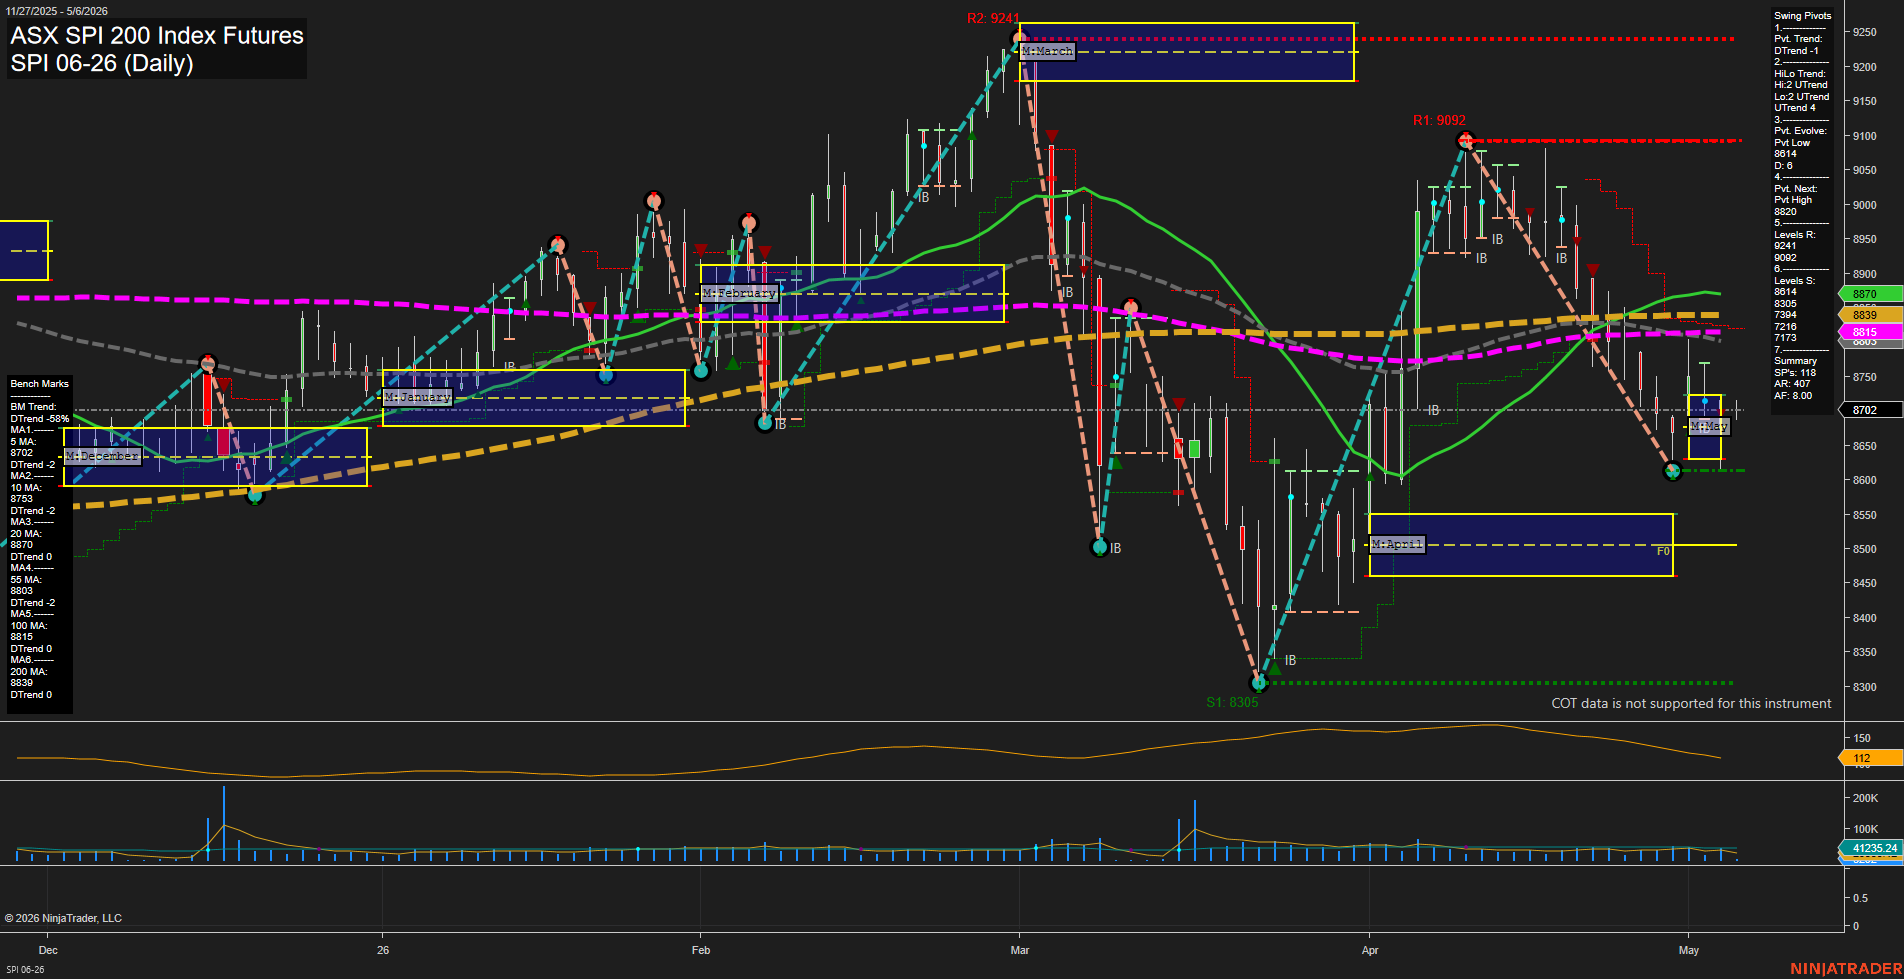Click the May swing low pivot marker
1904x979 pixels.
point(1672,471)
